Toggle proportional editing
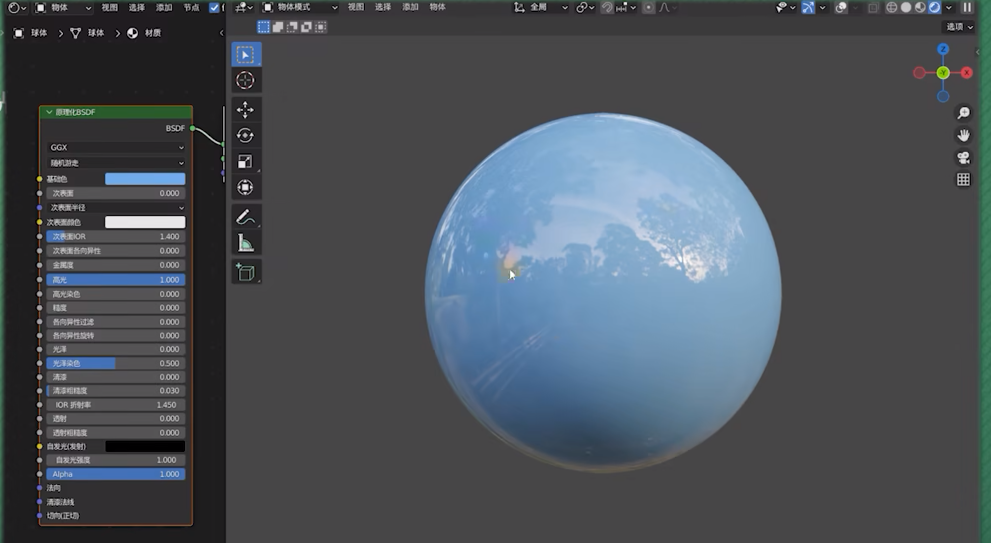 (648, 8)
